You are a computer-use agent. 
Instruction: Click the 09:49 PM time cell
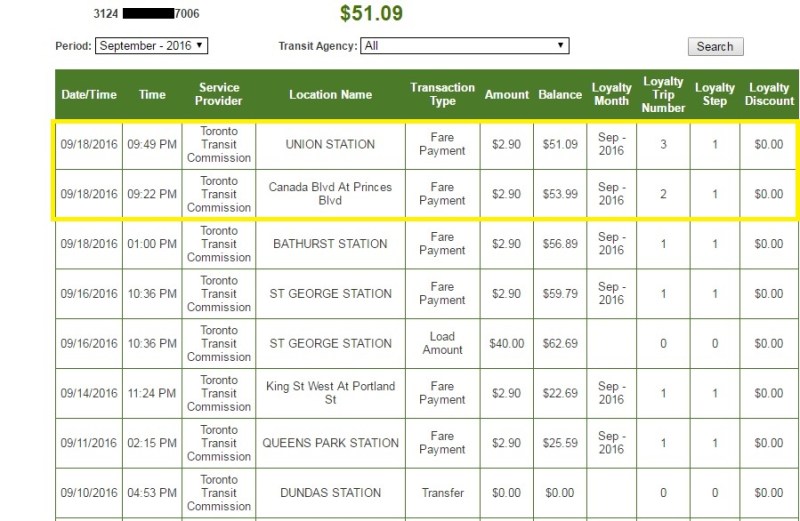click(x=152, y=144)
